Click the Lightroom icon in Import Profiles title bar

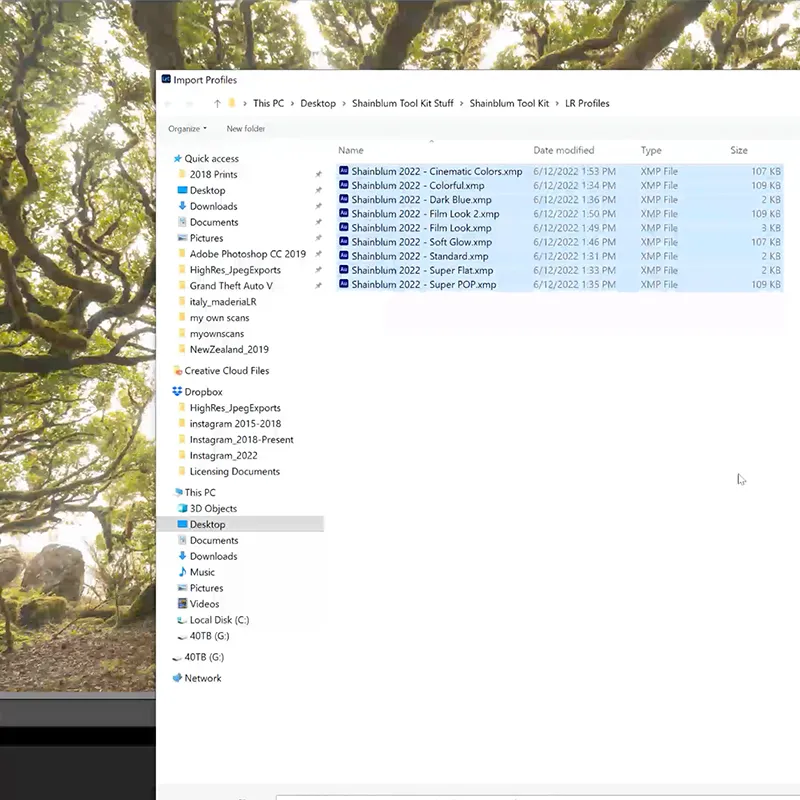tap(166, 79)
